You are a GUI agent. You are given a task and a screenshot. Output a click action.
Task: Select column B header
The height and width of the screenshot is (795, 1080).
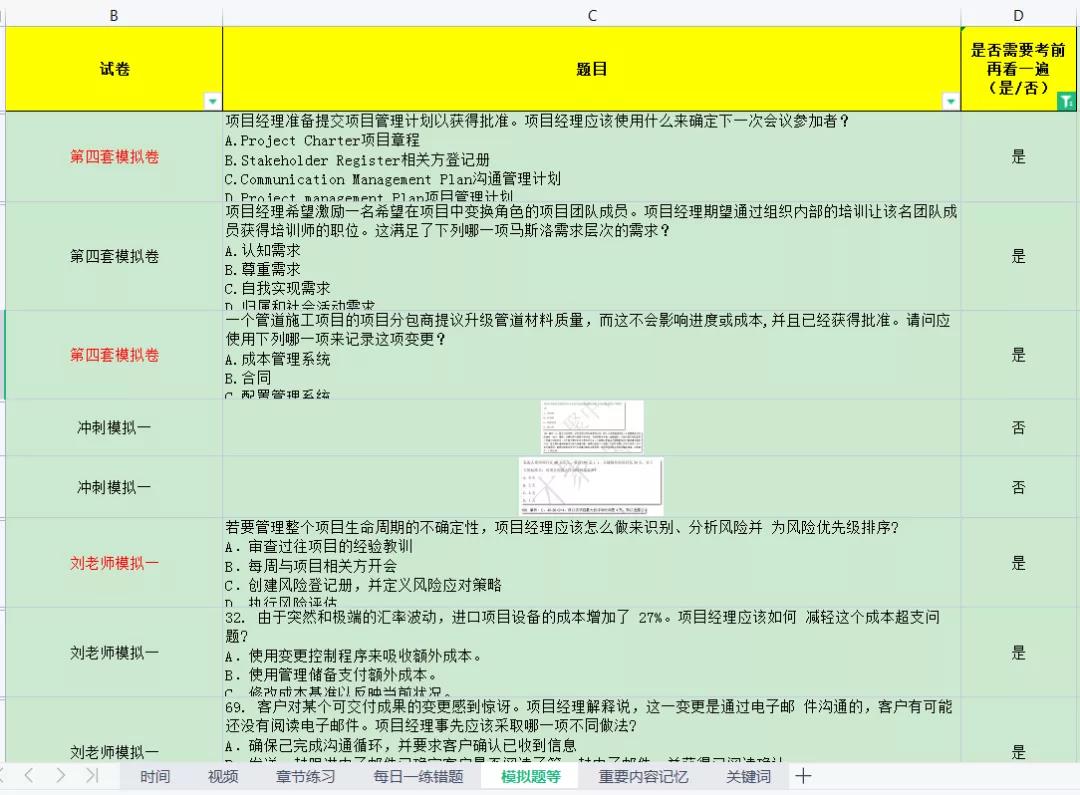[x=114, y=15]
